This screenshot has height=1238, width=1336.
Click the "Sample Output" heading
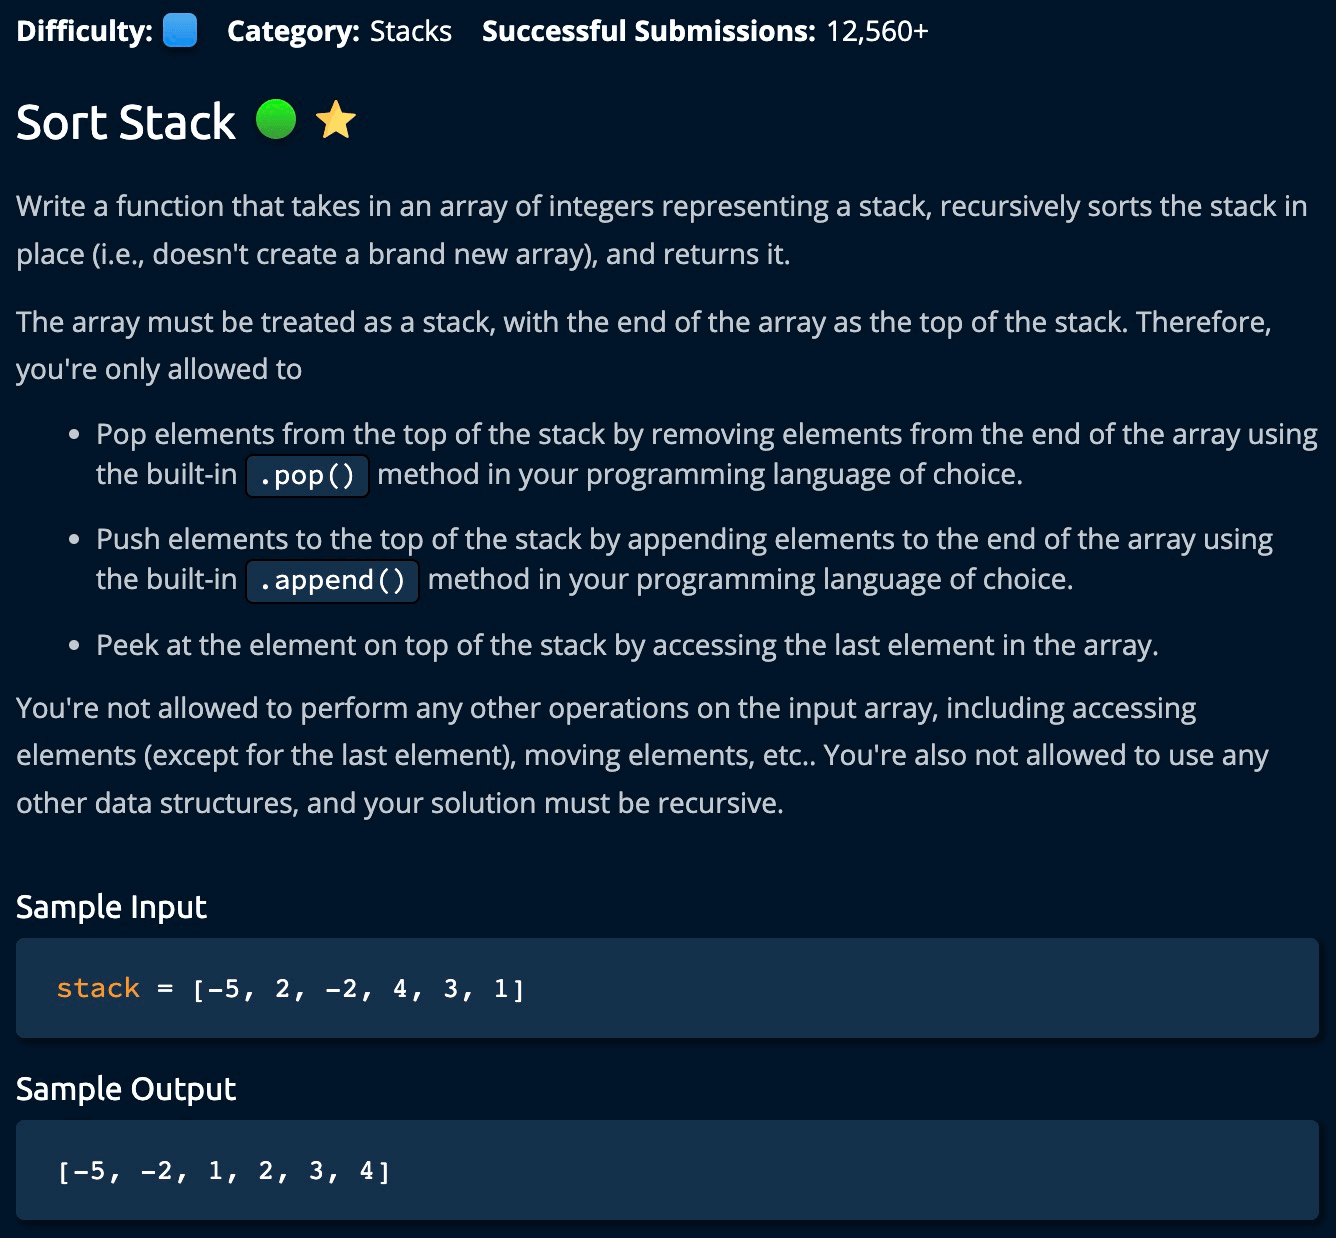pyautogui.click(x=126, y=1089)
